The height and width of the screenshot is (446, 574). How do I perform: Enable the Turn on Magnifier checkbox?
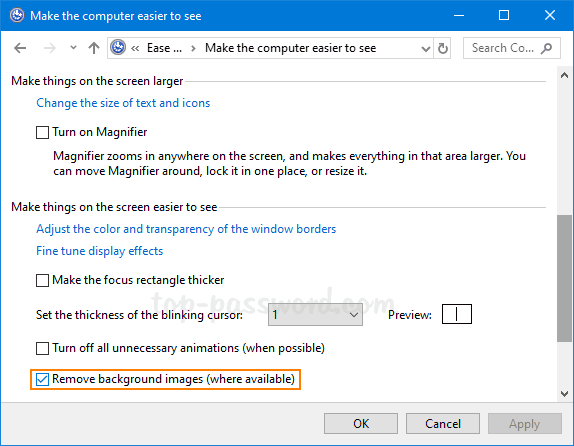click(42, 132)
